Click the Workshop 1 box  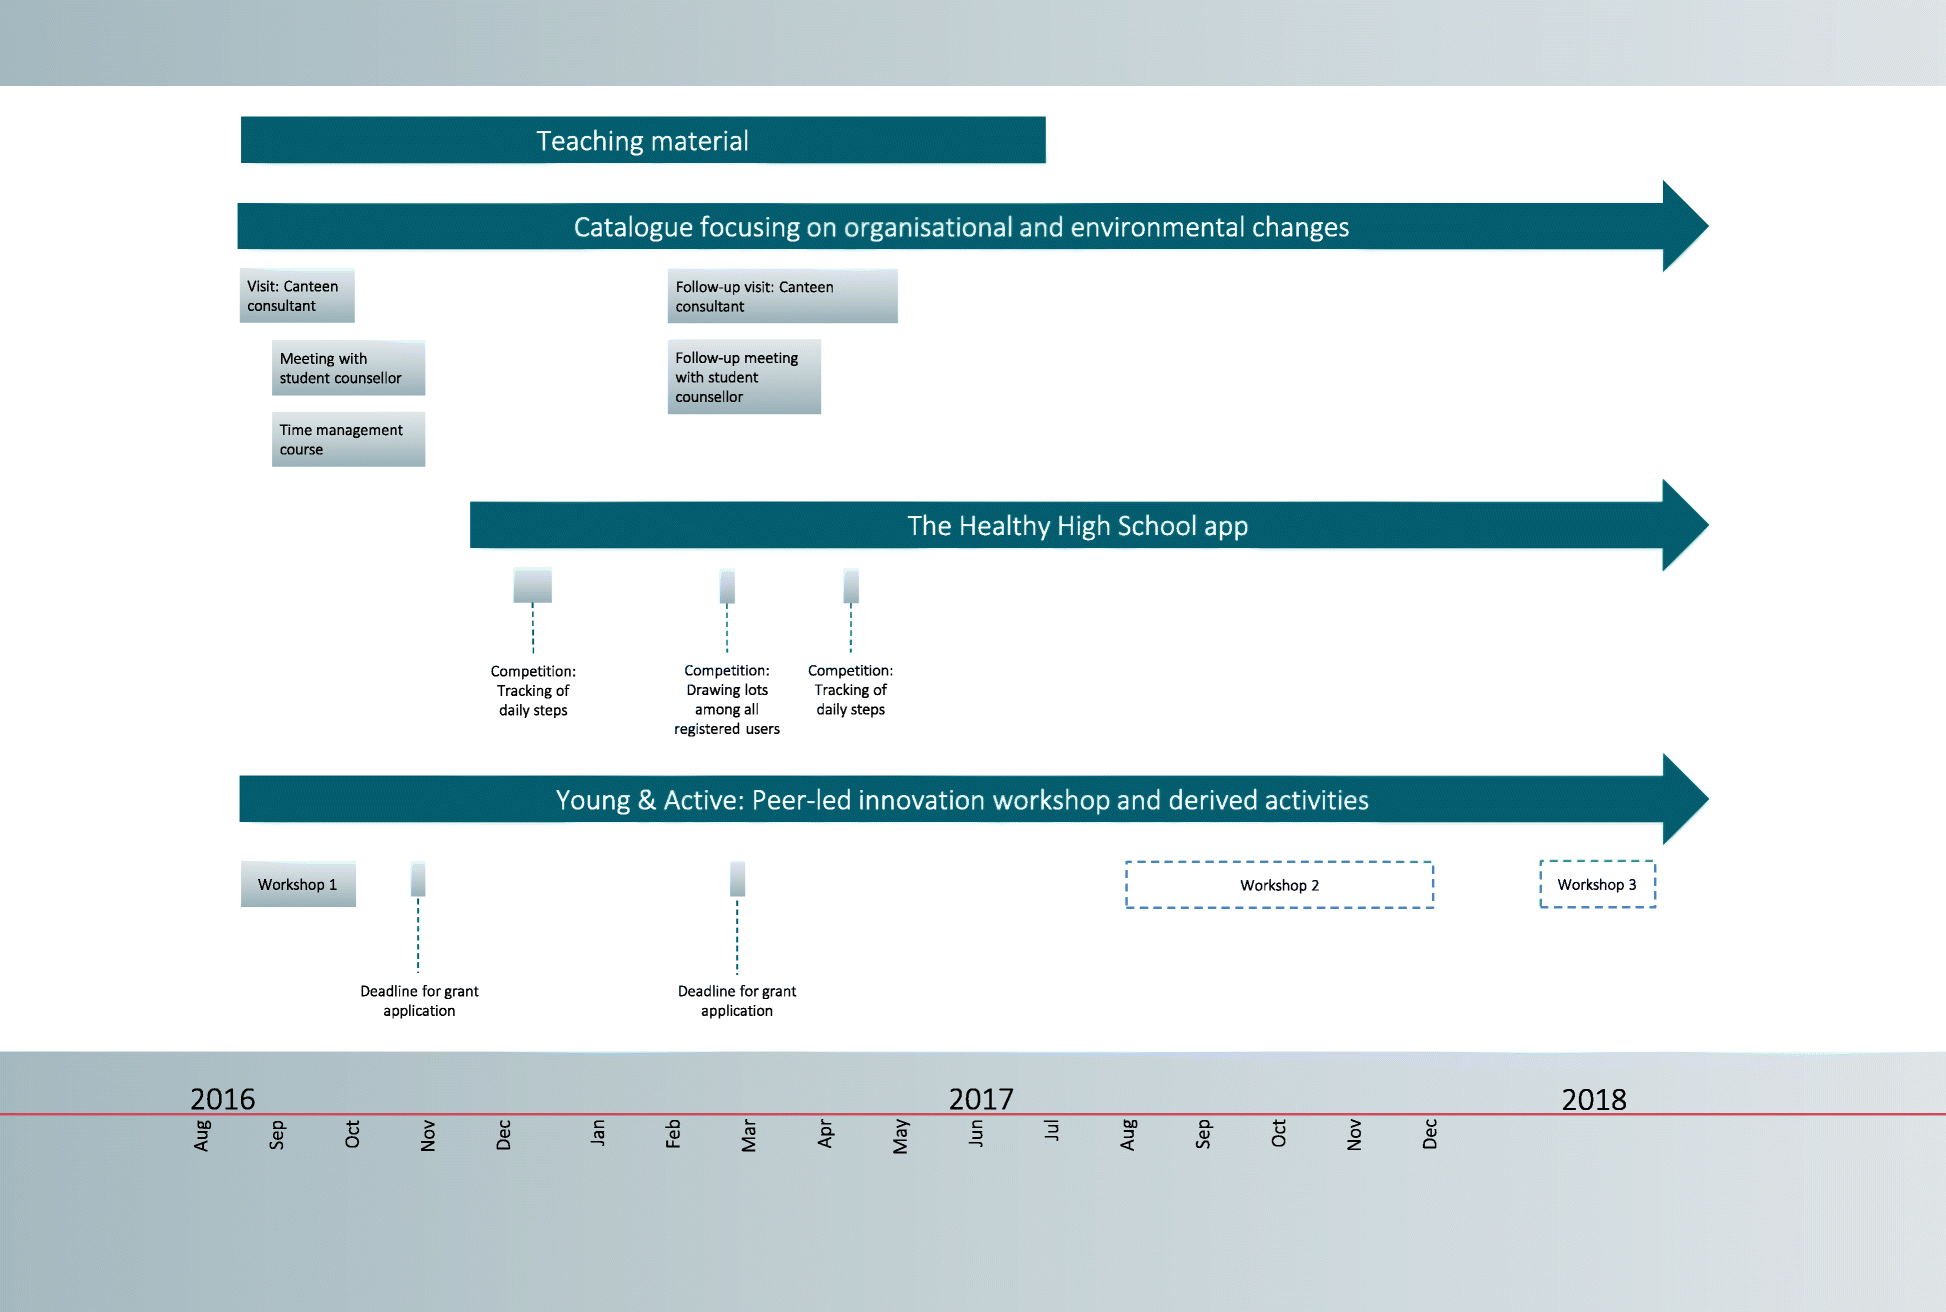[298, 884]
